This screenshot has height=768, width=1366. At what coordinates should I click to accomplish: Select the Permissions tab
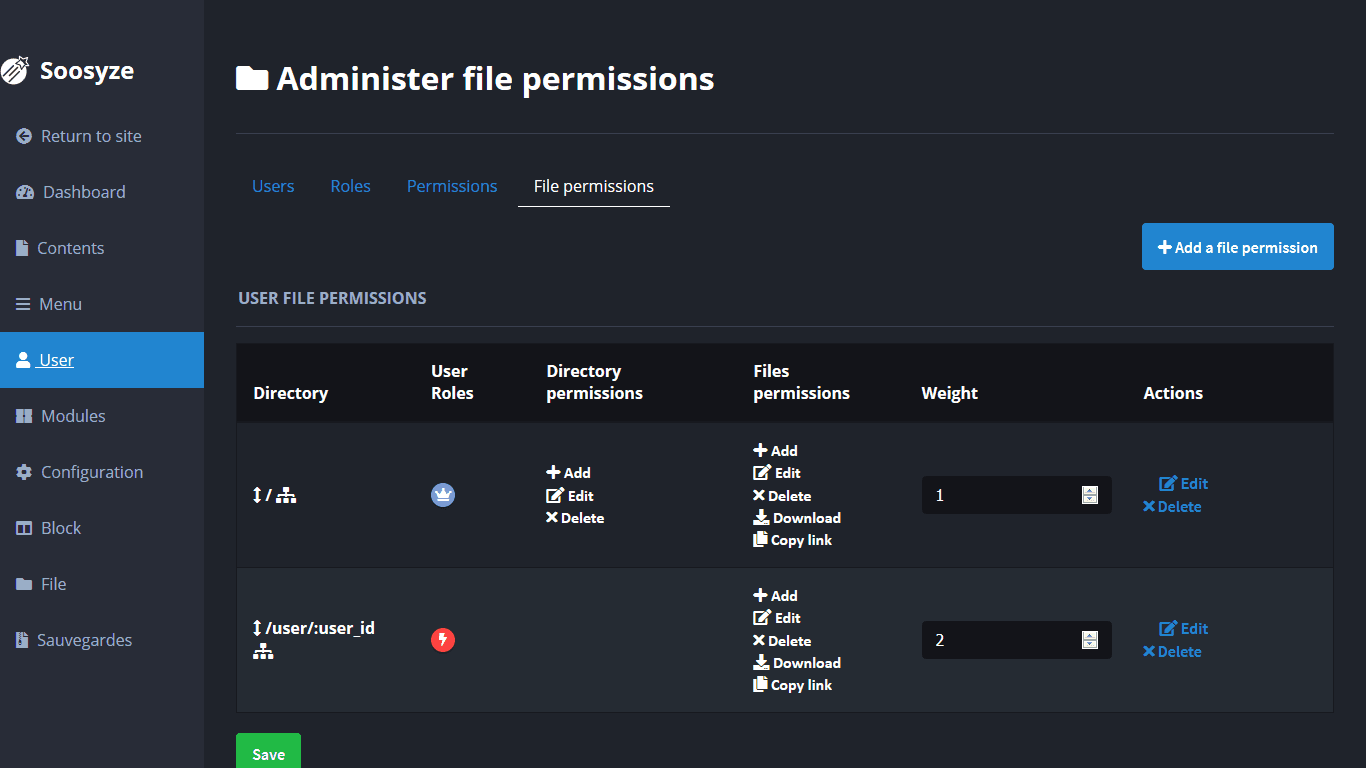[x=452, y=186]
